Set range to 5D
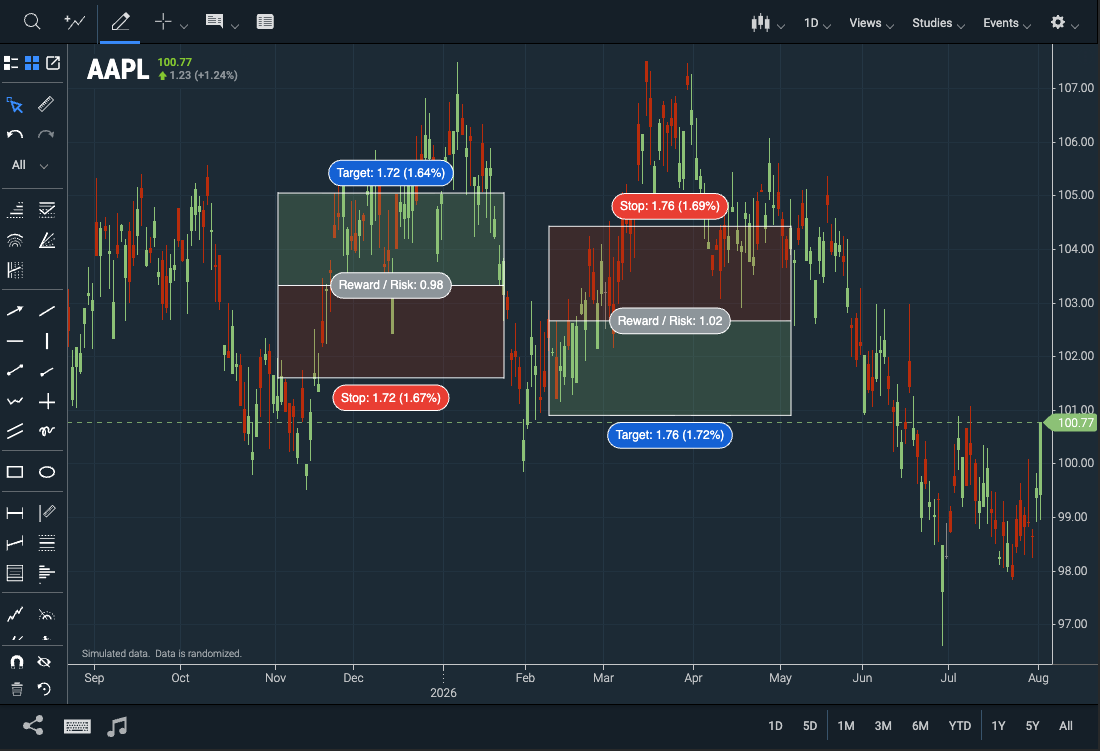 point(810,726)
